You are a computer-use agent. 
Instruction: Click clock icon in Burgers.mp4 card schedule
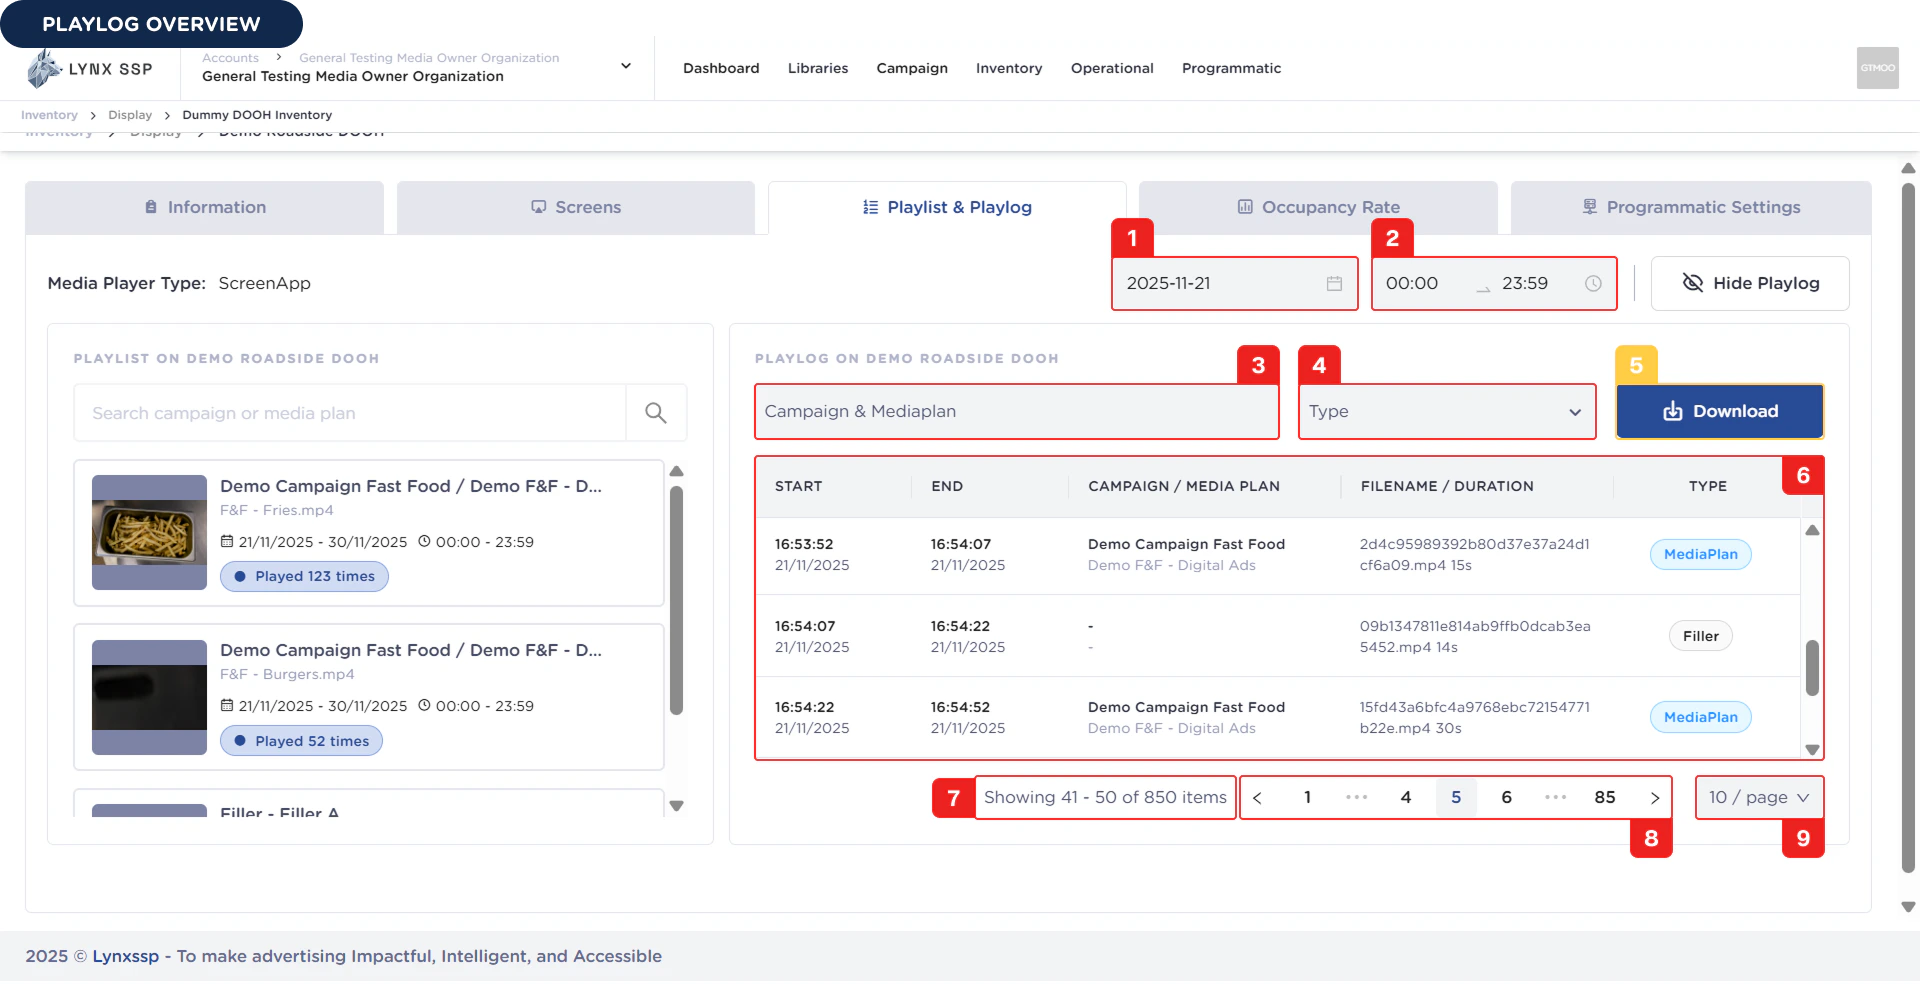pyautogui.click(x=424, y=706)
